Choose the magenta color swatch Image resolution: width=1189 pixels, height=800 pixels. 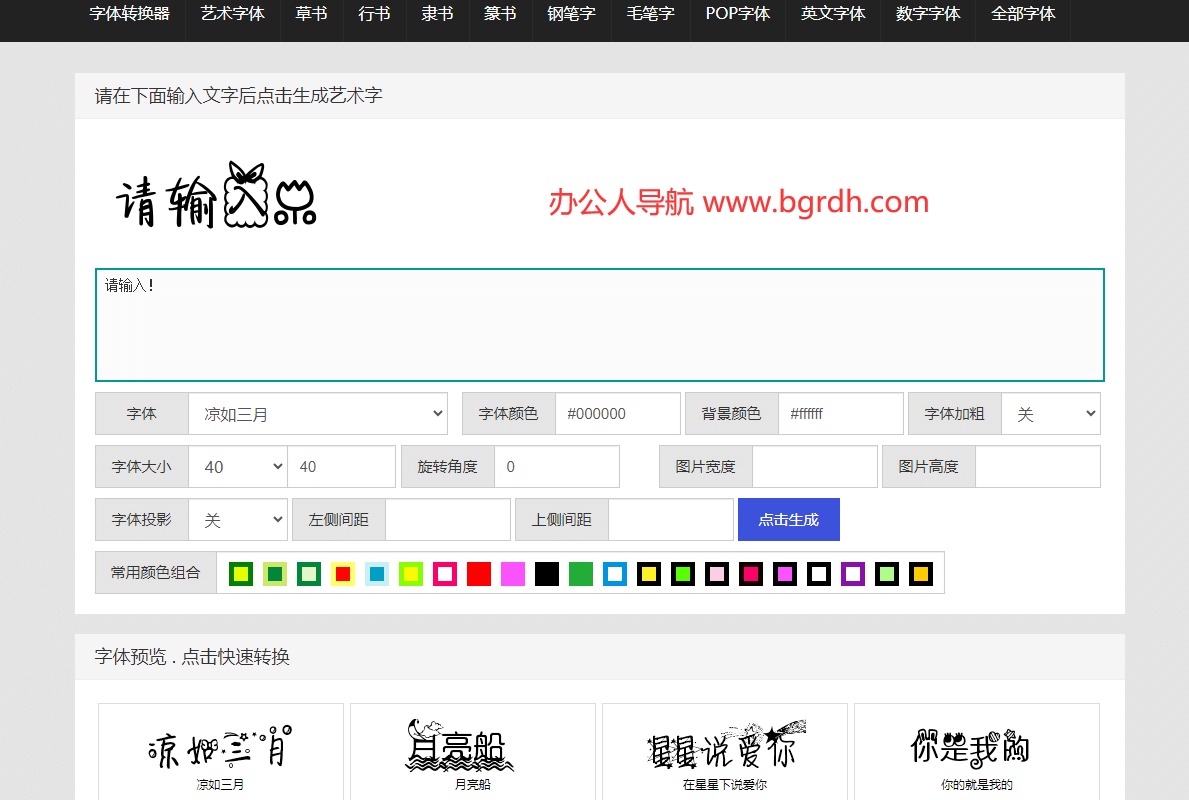512,574
